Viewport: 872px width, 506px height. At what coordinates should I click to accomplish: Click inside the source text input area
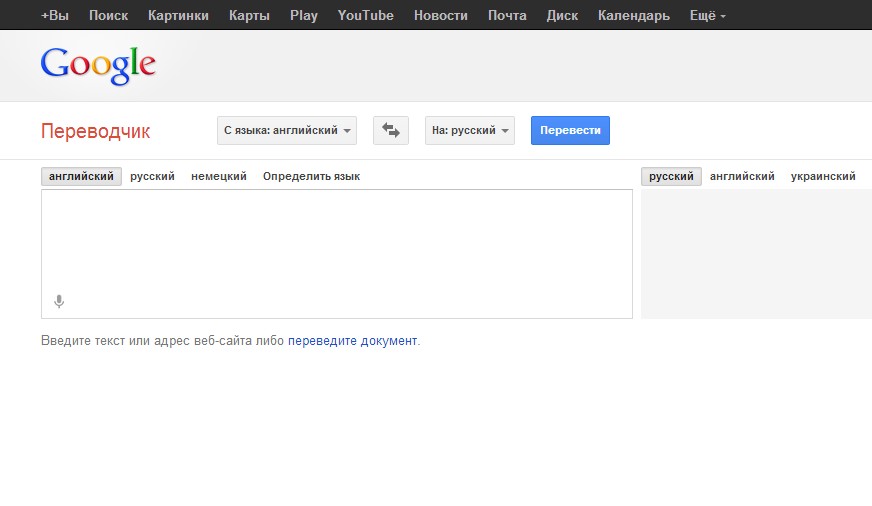(336, 245)
